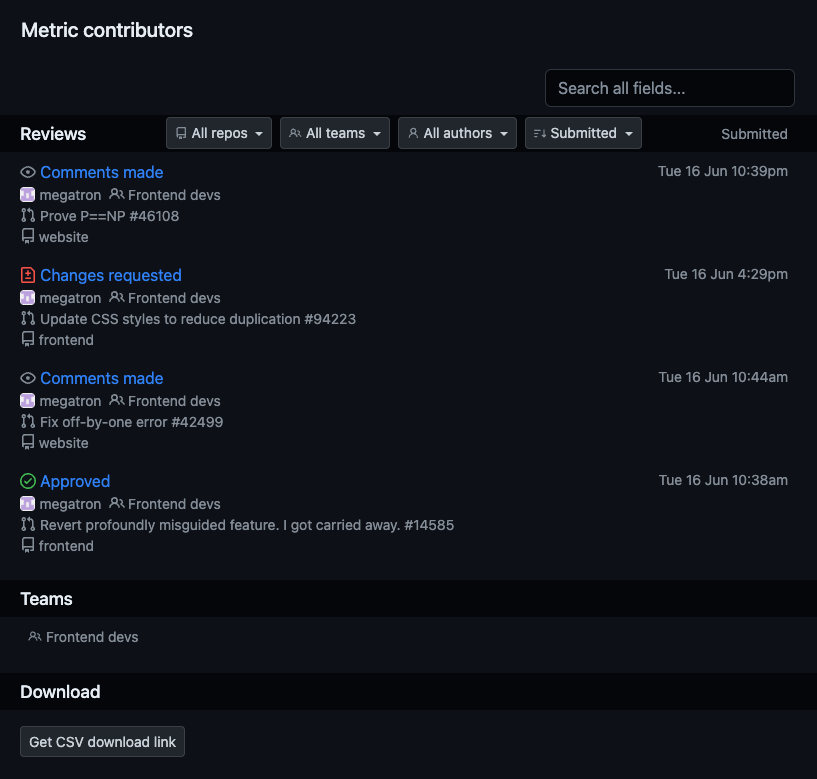Focus the Search all fields input
Viewport: 817px width, 779px height.
tap(670, 88)
